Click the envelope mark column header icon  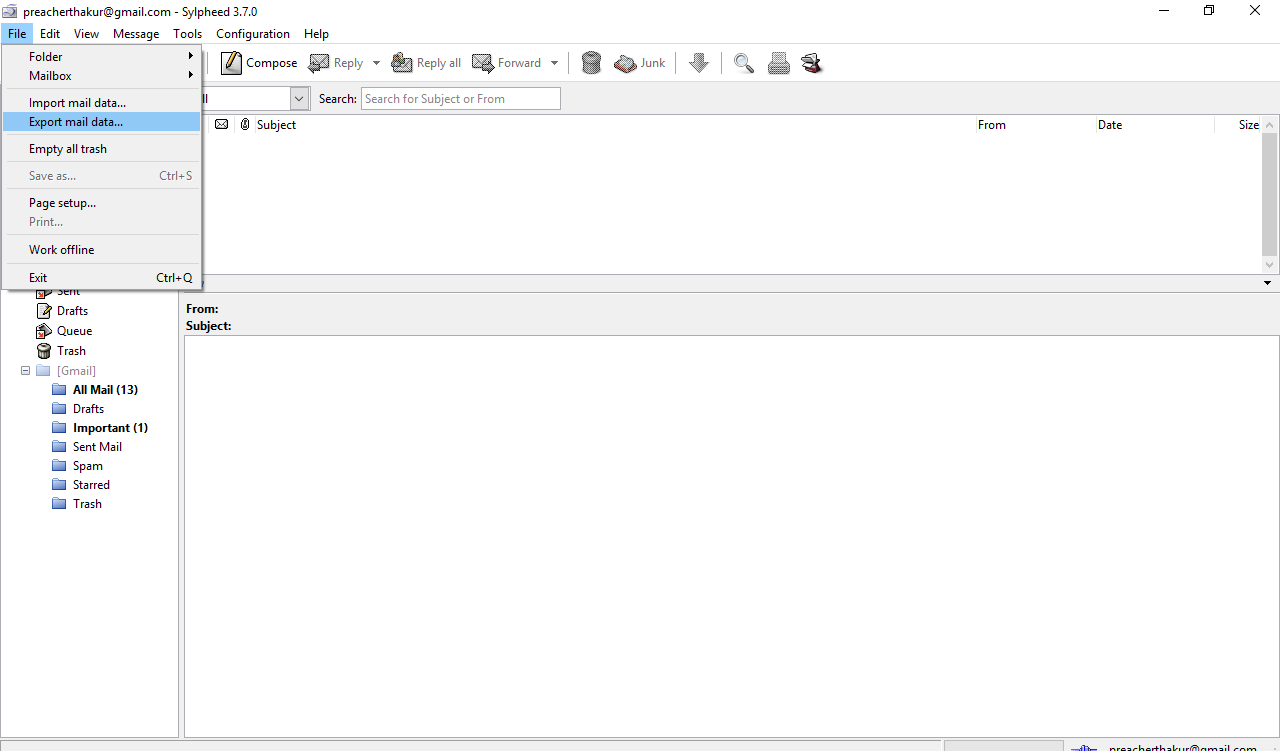click(221, 125)
